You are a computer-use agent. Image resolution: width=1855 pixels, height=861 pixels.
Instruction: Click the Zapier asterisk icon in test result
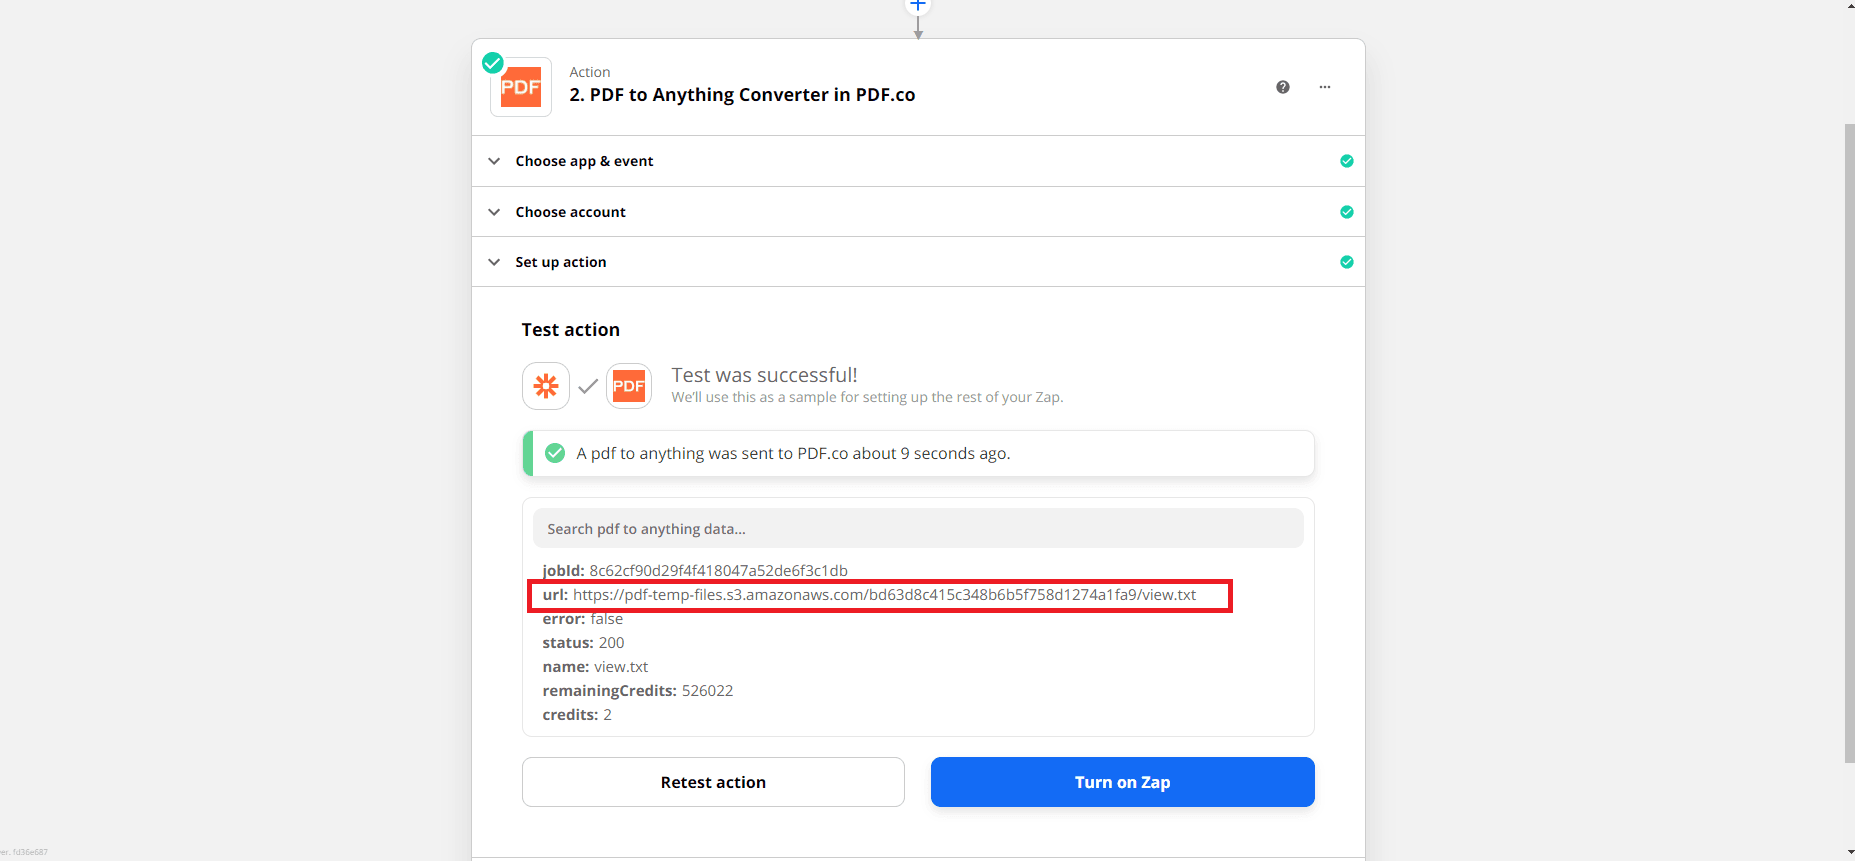point(546,386)
